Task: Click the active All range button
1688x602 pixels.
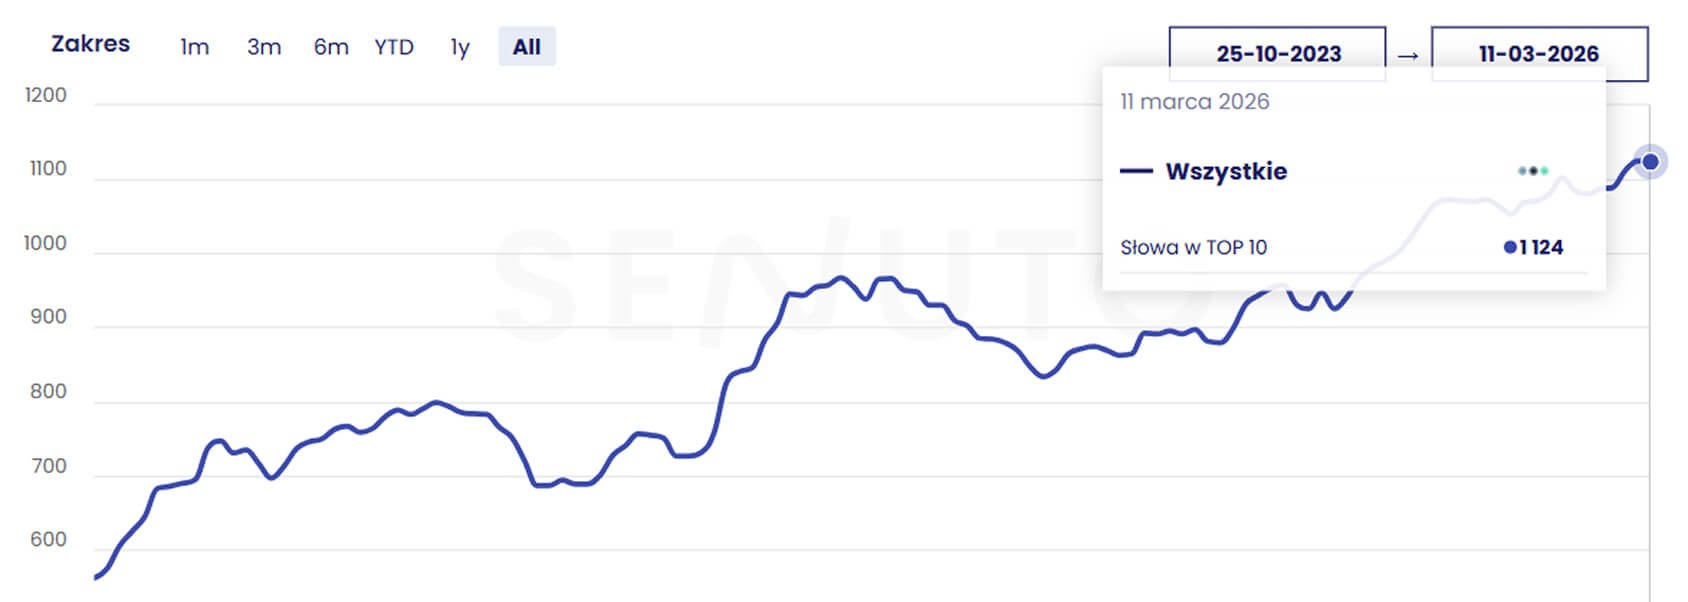Action: click(527, 47)
